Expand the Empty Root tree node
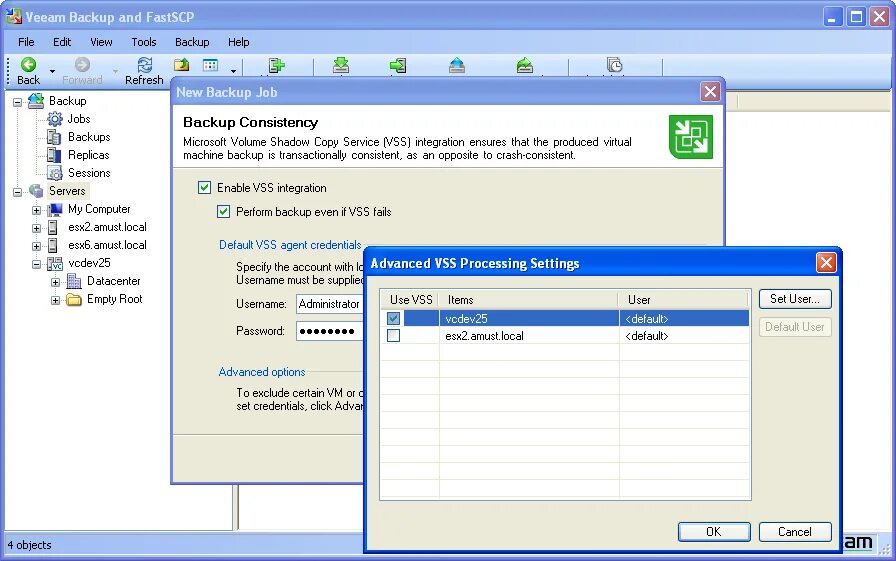Viewport: 896px width, 561px height. click(x=55, y=300)
